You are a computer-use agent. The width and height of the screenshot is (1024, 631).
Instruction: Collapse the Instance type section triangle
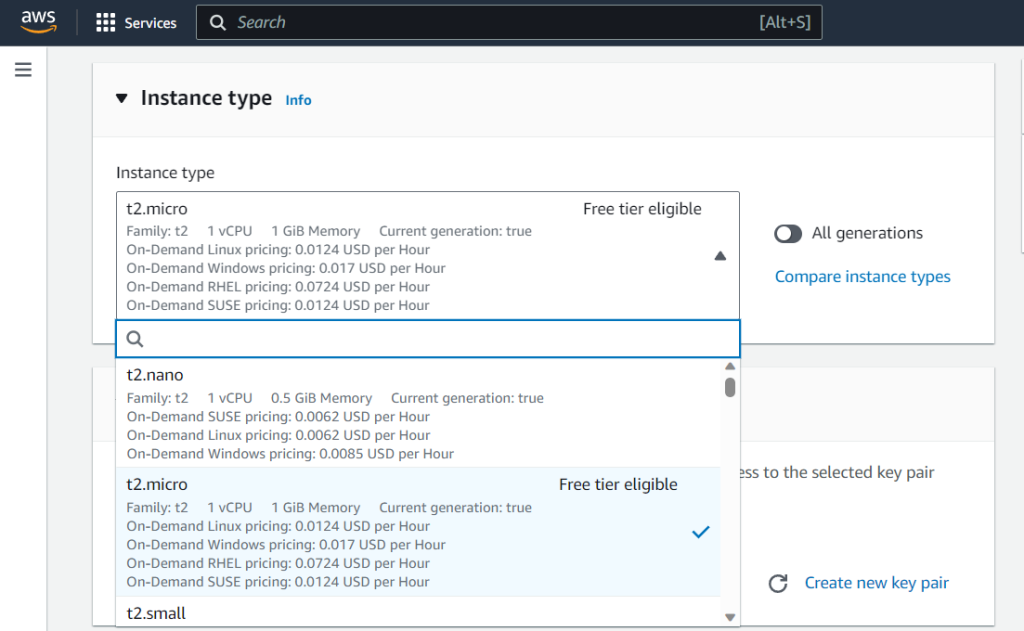[x=122, y=98]
